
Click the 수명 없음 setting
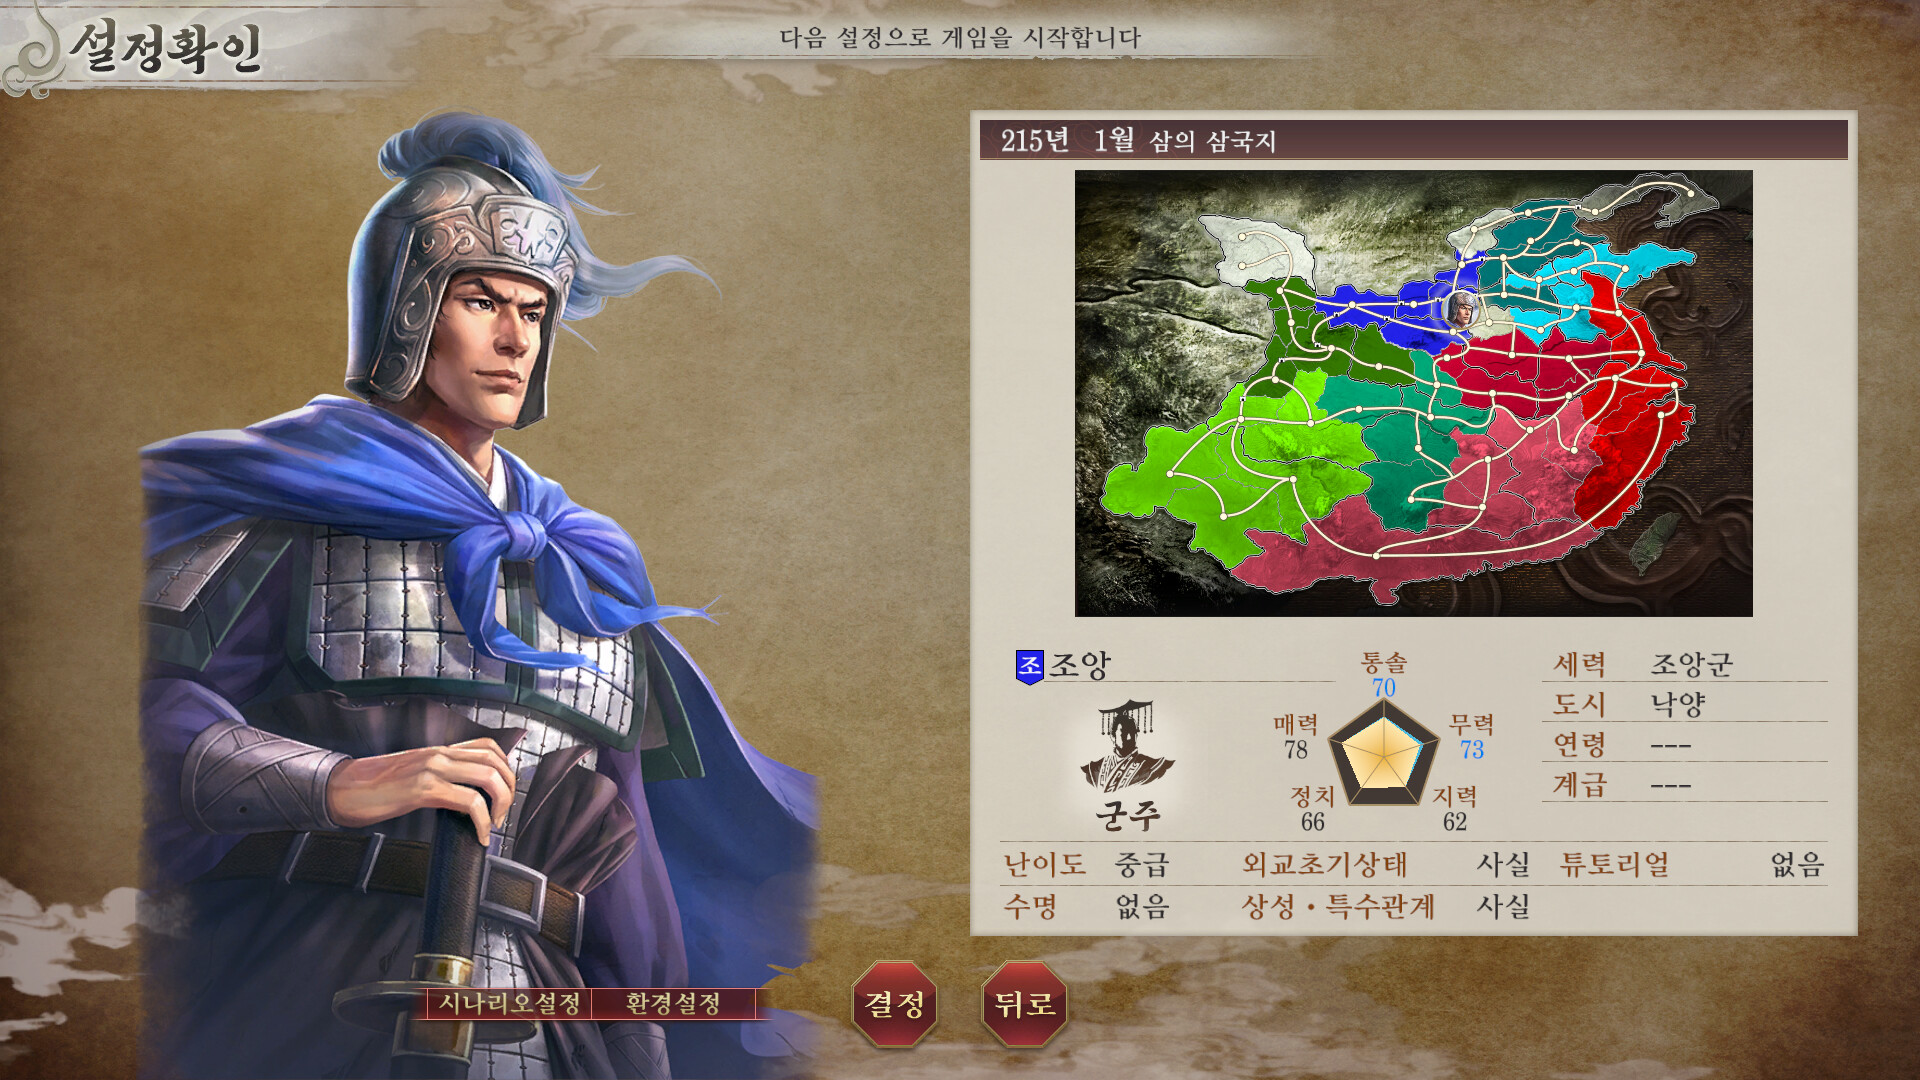pyautogui.click(x=1086, y=906)
